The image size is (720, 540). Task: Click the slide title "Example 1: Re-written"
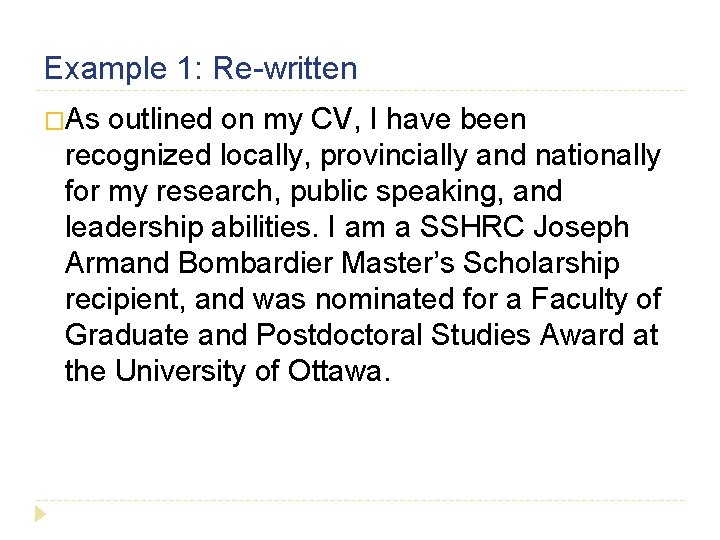point(200,69)
